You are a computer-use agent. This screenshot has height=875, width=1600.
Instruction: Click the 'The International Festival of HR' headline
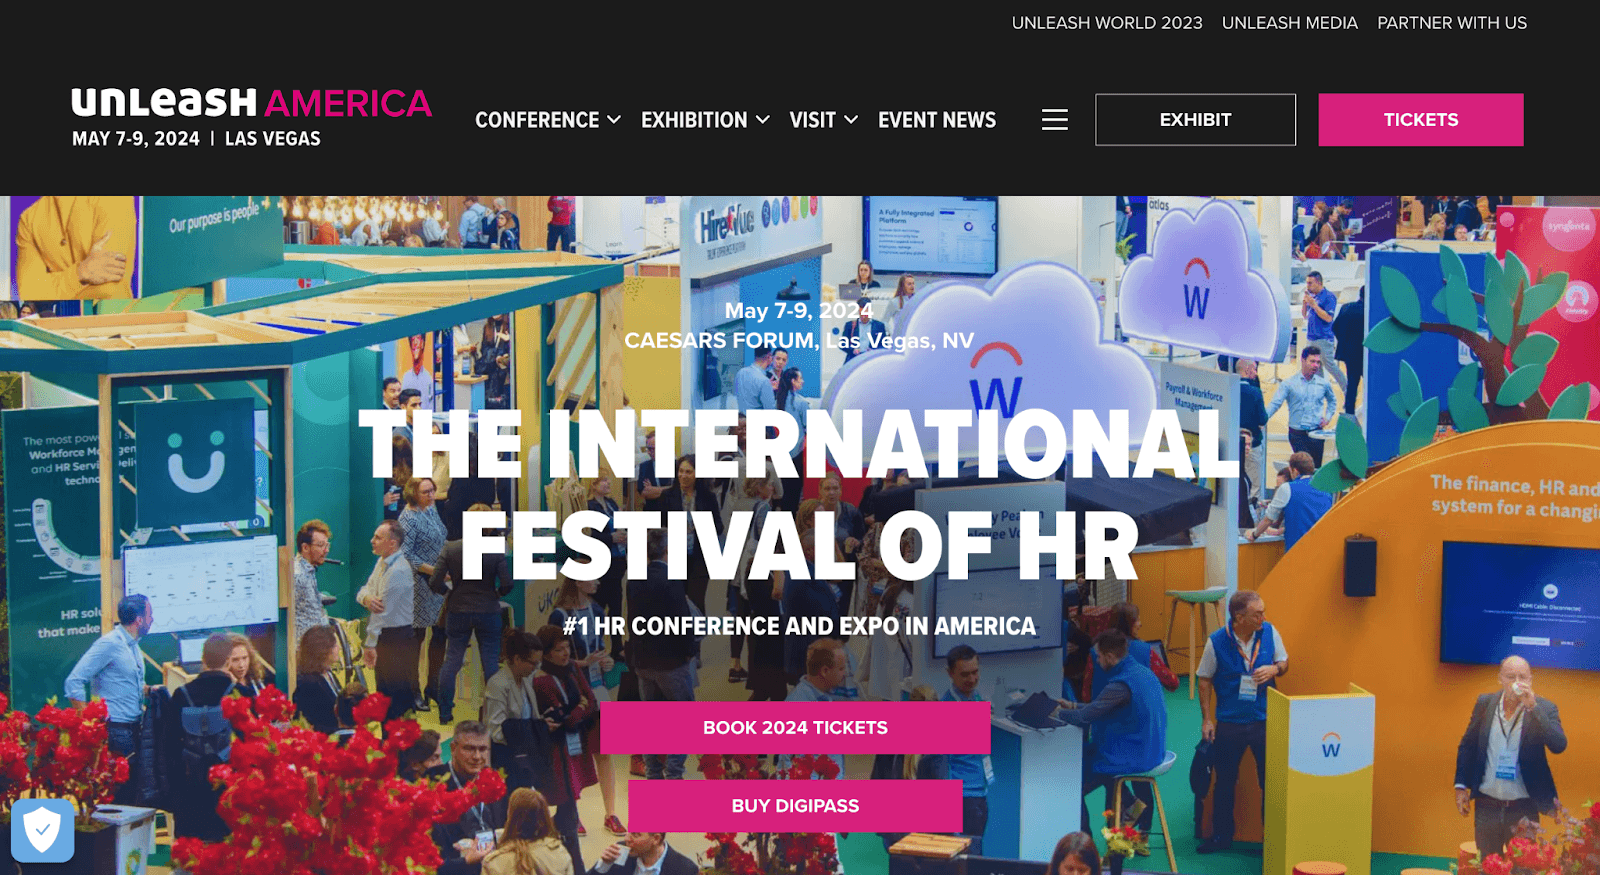(799, 495)
